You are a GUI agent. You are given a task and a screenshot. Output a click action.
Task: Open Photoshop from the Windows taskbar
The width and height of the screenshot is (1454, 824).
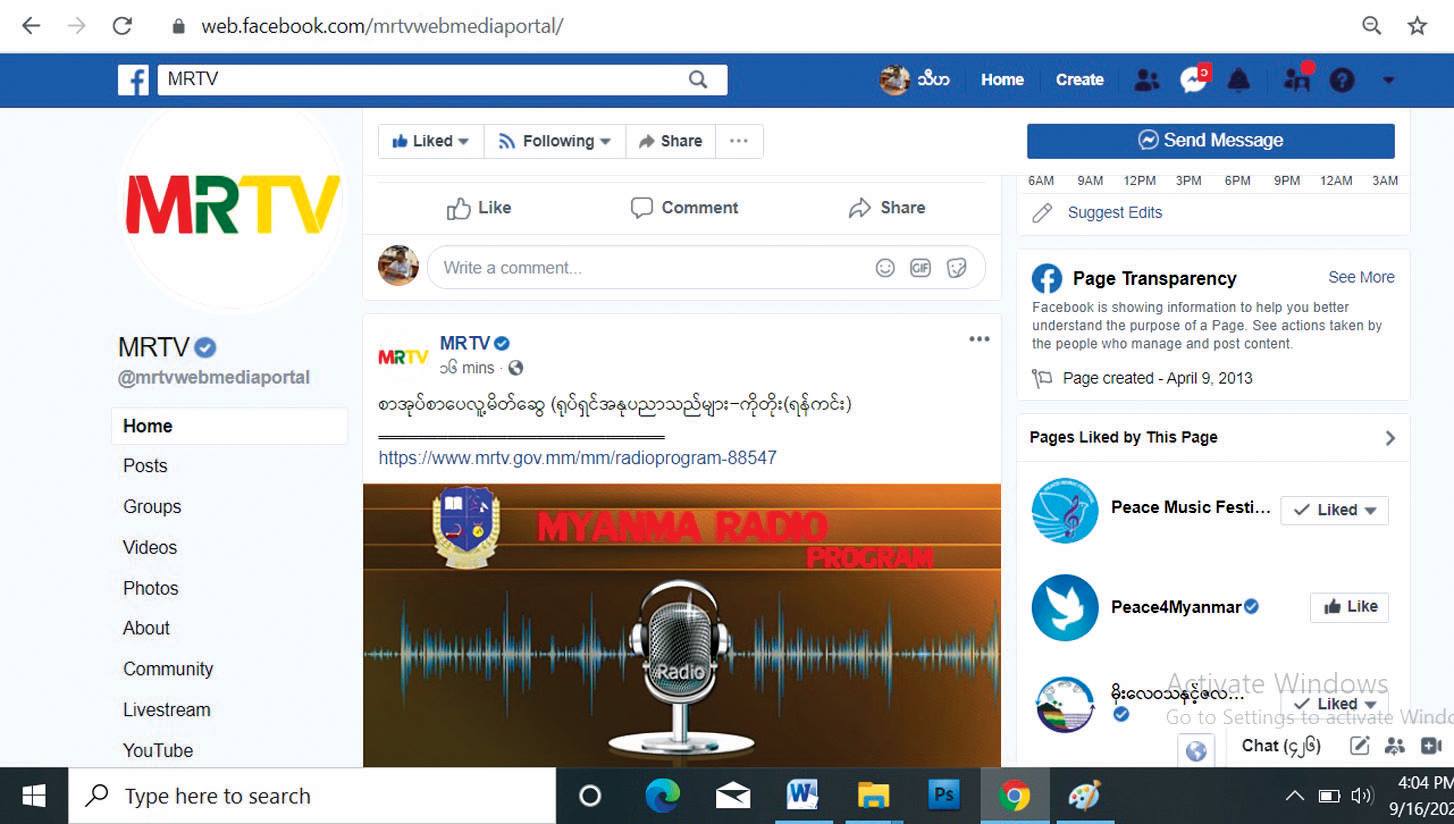[x=943, y=796]
